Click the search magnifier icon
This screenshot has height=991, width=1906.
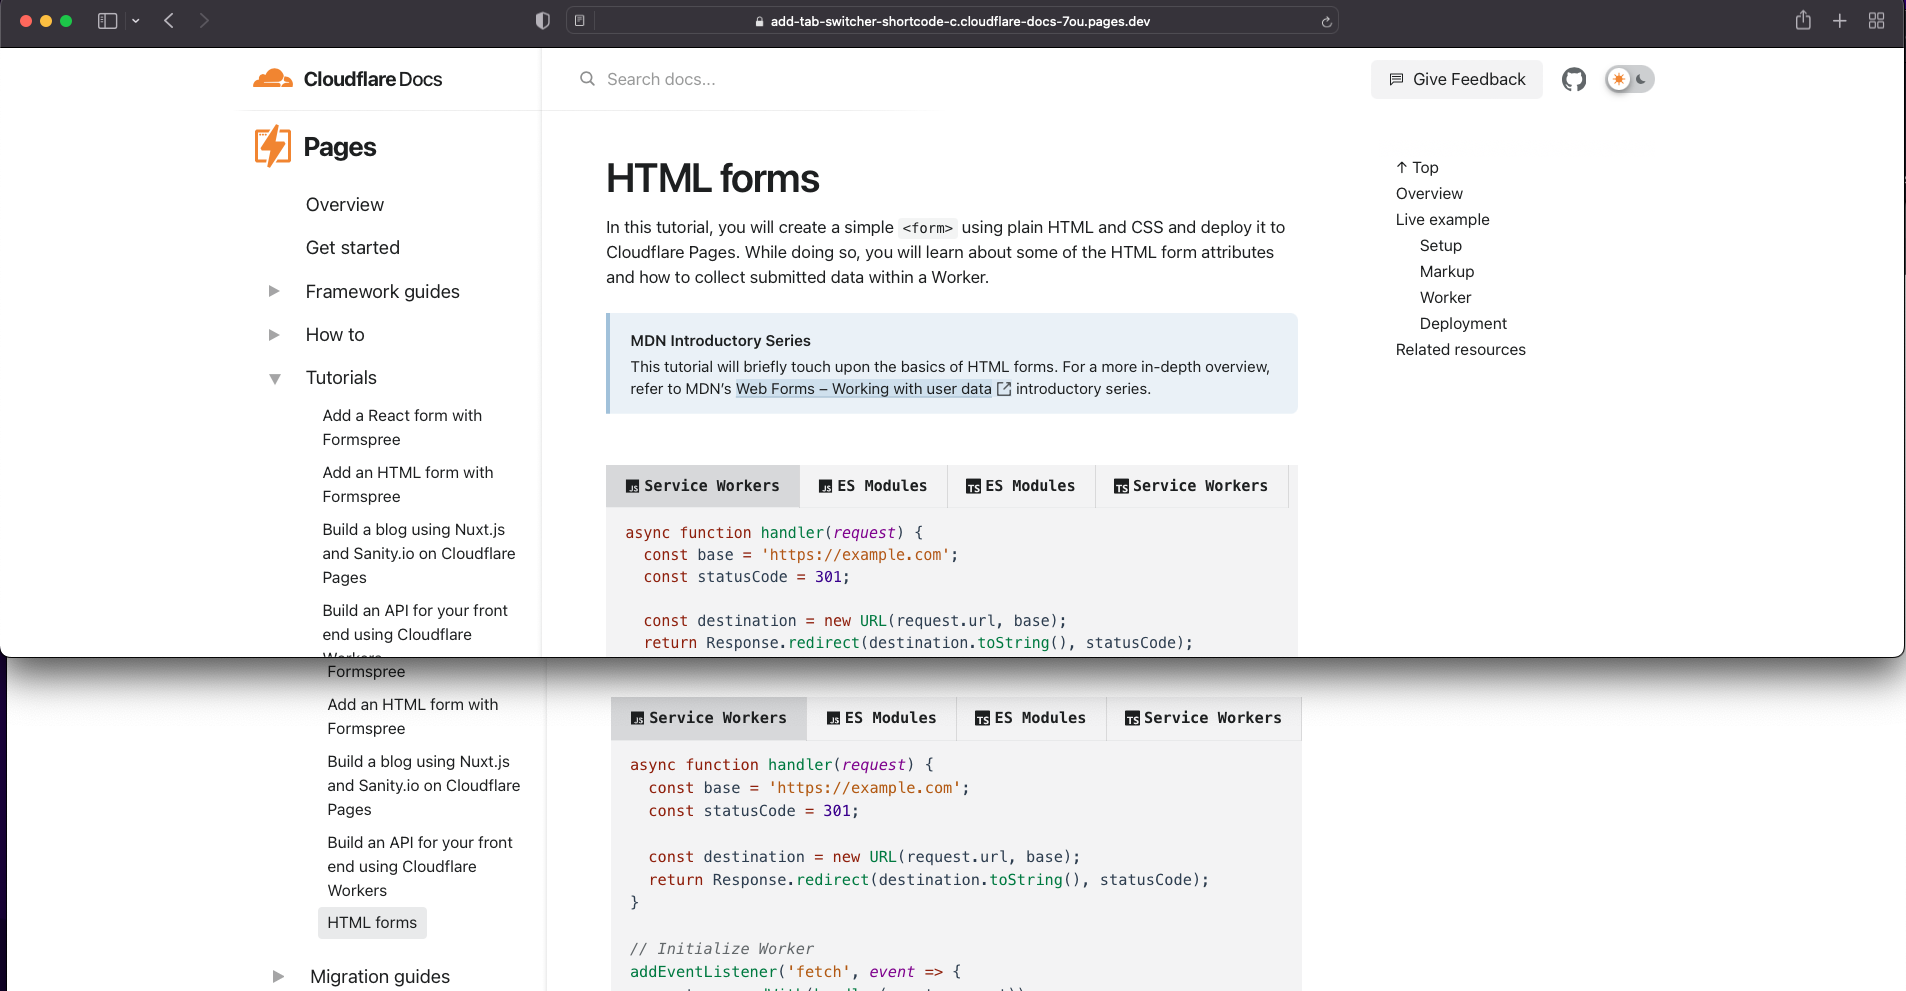pos(587,79)
